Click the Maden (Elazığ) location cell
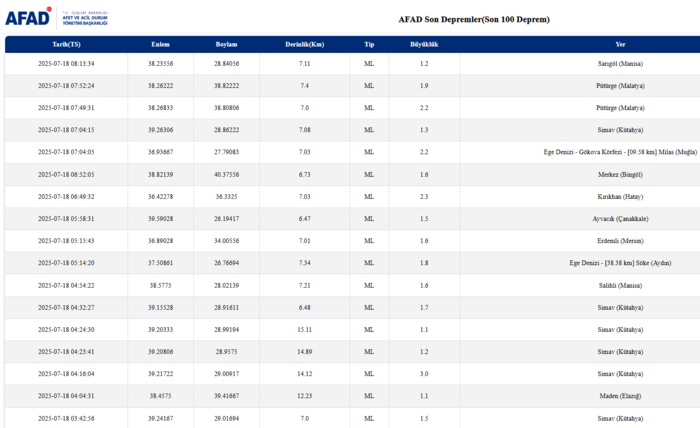Screen dimensions: 700x428 coord(620,396)
